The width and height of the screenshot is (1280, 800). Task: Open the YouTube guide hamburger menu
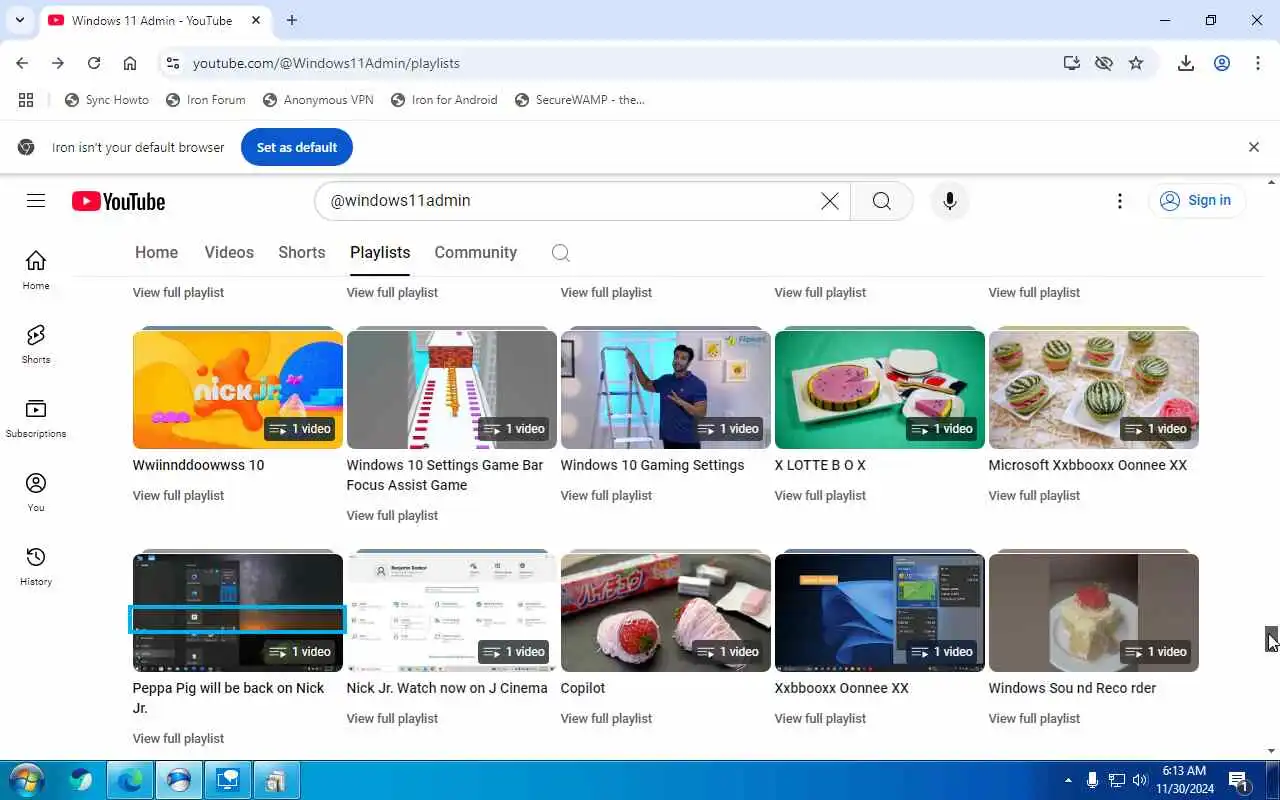click(x=36, y=201)
